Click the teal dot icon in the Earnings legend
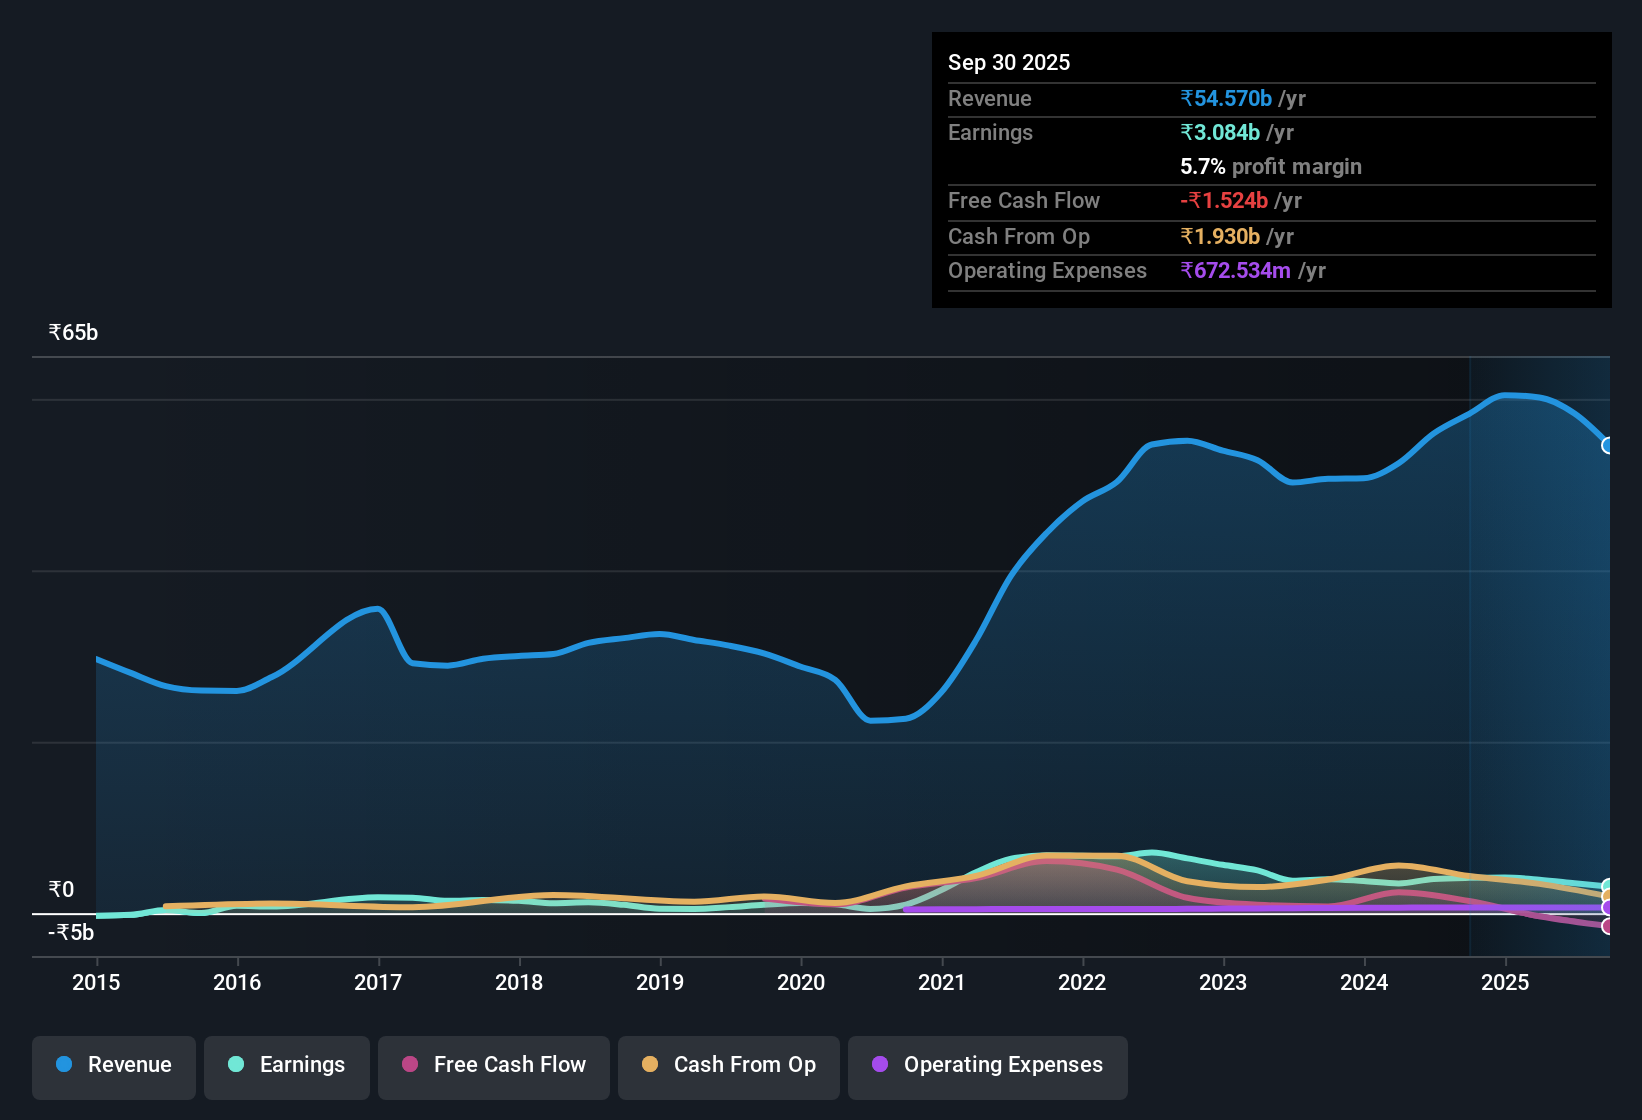This screenshot has height=1120, width=1642. 236,1065
